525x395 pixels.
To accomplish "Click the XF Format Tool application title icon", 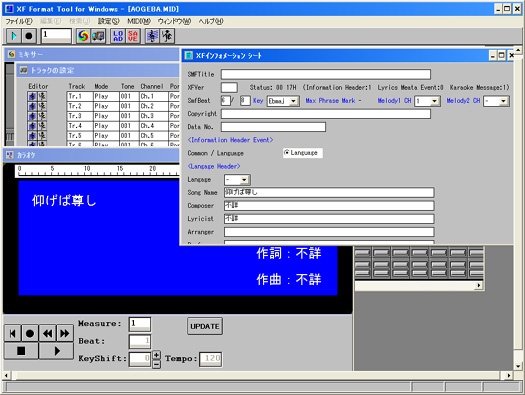I will (9, 9).
